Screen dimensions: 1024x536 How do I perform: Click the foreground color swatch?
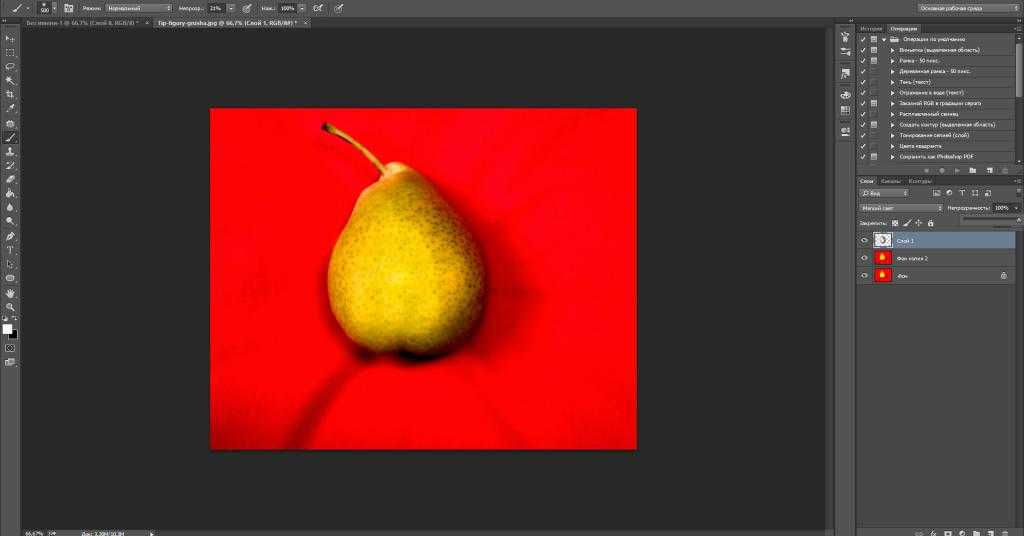point(7,328)
